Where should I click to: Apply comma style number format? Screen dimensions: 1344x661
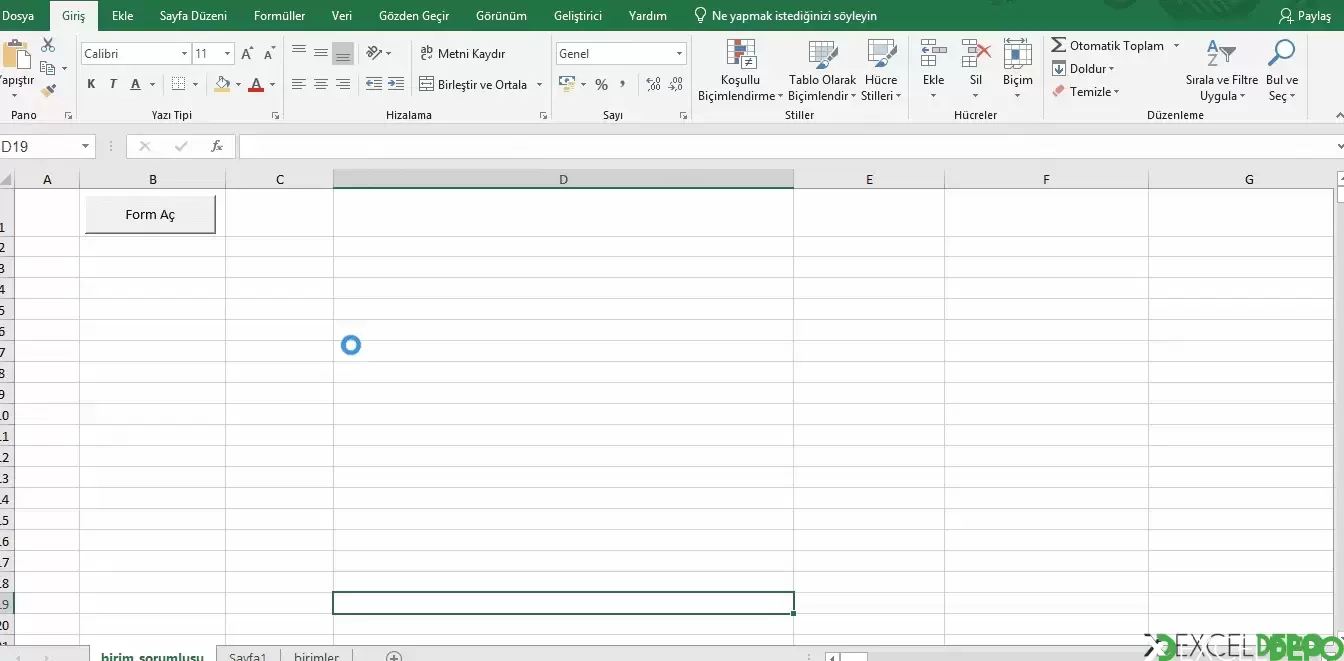tap(623, 84)
